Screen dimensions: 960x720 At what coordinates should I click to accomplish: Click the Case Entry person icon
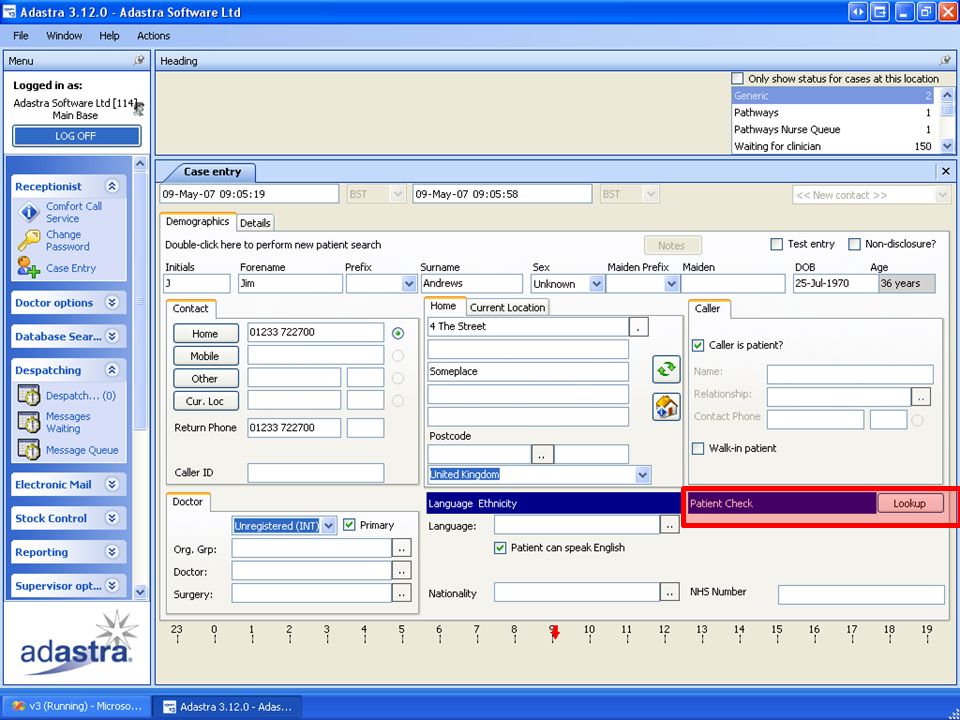tap(28, 268)
